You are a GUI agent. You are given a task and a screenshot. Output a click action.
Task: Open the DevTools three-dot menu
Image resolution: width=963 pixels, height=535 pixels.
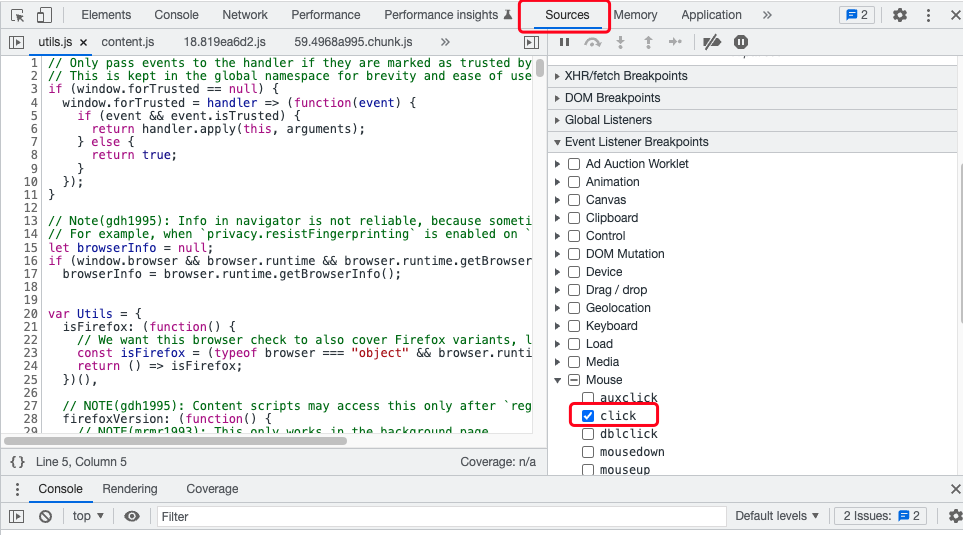(x=928, y=15)
